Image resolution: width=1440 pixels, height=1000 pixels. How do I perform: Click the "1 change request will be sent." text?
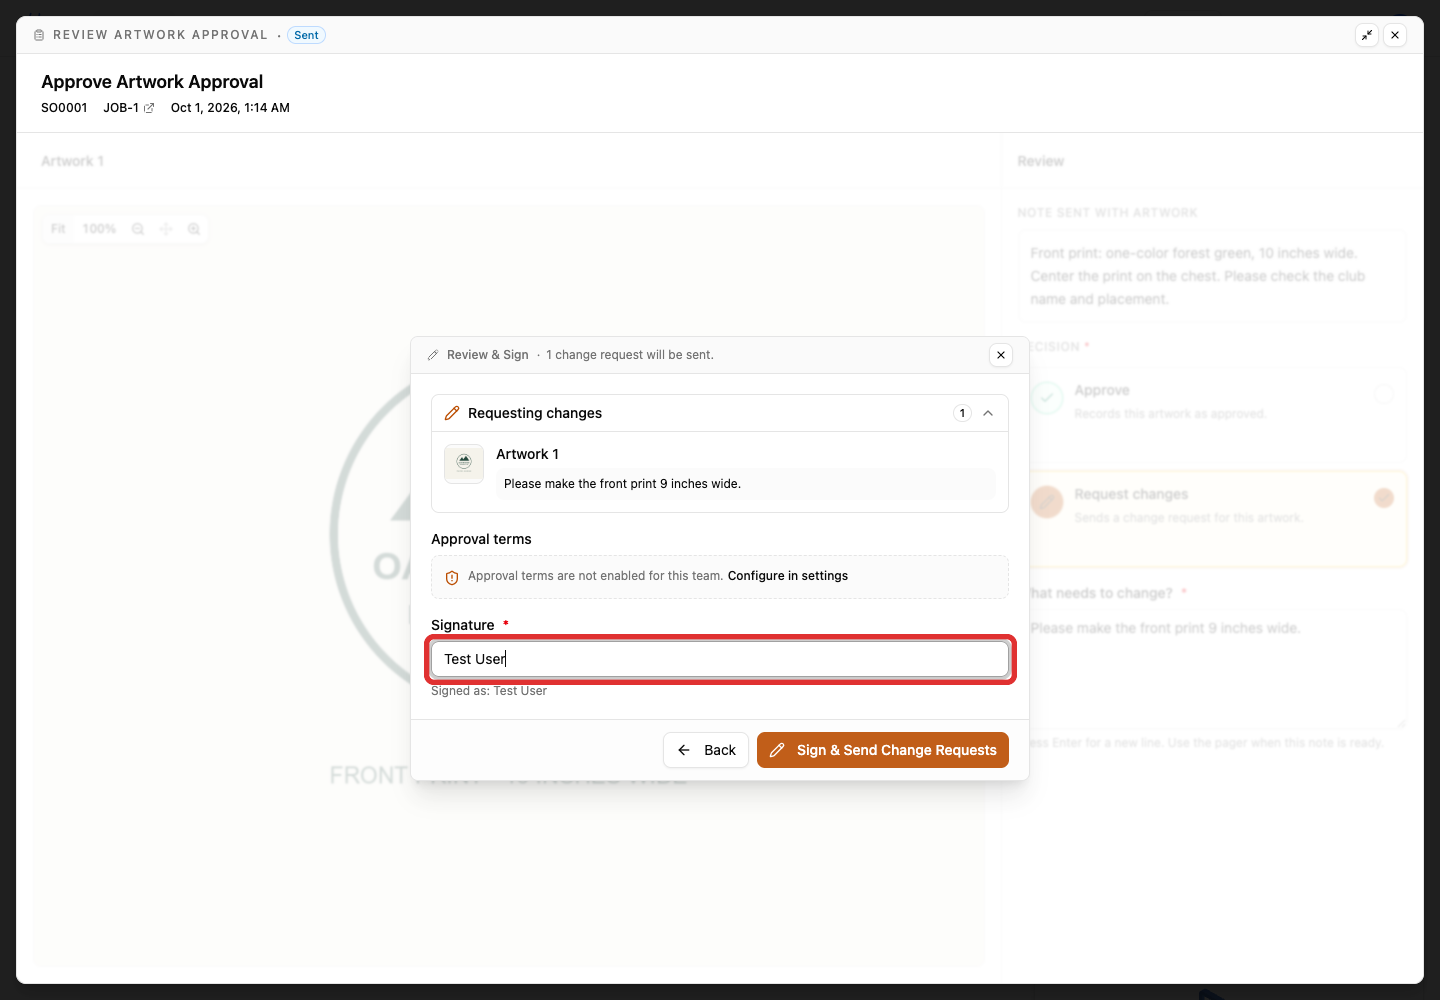630,355
